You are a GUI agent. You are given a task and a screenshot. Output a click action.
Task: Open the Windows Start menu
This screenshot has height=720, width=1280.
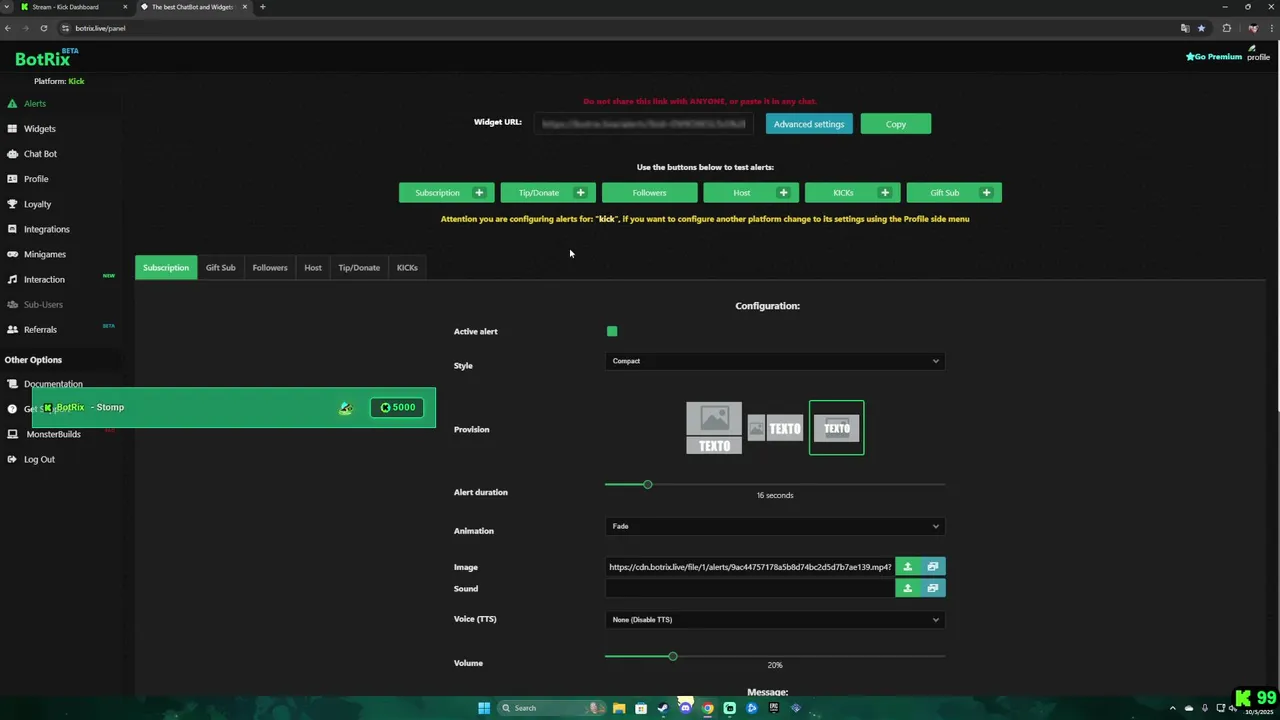point(484,708)
